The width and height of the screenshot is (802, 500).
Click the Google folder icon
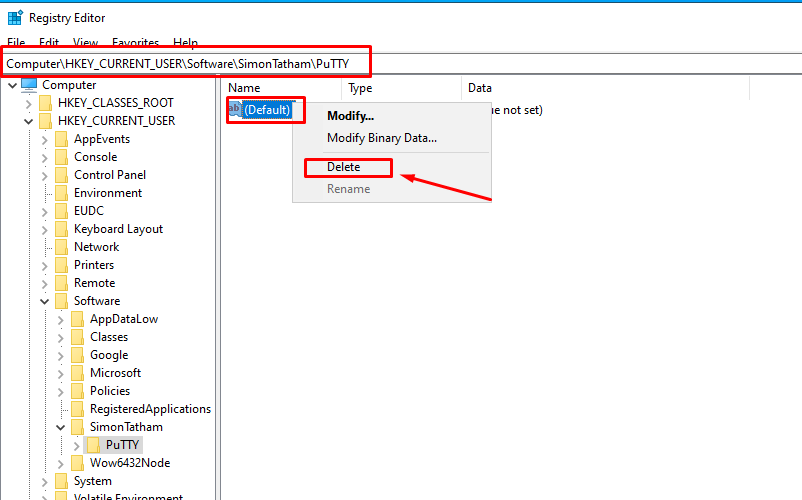click(x=78, y=355)
